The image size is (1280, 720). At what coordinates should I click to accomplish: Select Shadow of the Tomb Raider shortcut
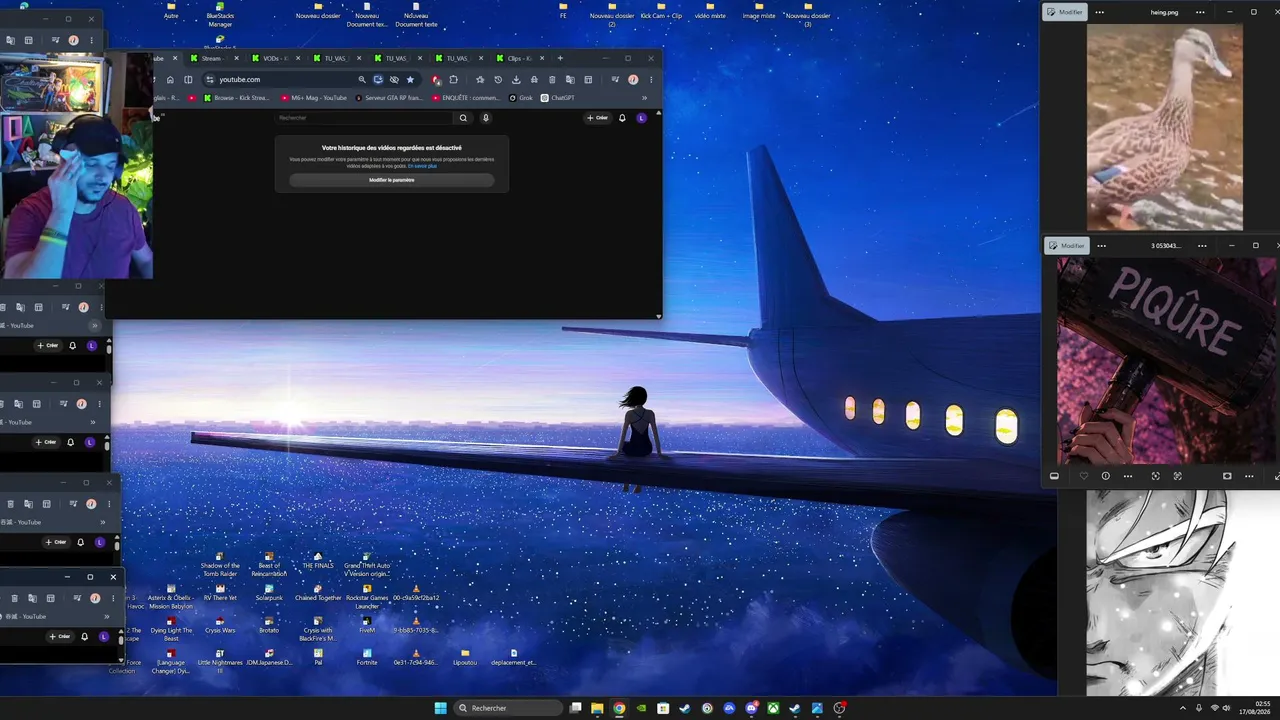(x=220, y=565)
